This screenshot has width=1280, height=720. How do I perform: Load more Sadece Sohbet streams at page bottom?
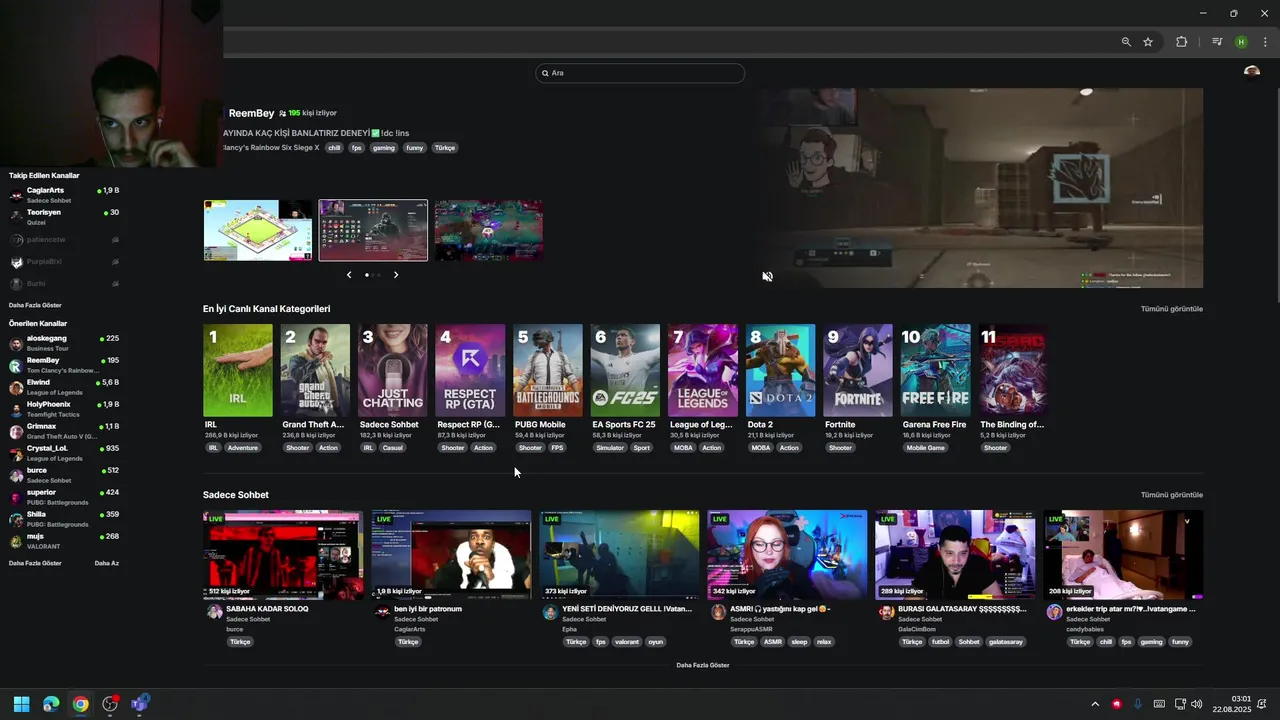coord(703,665)
